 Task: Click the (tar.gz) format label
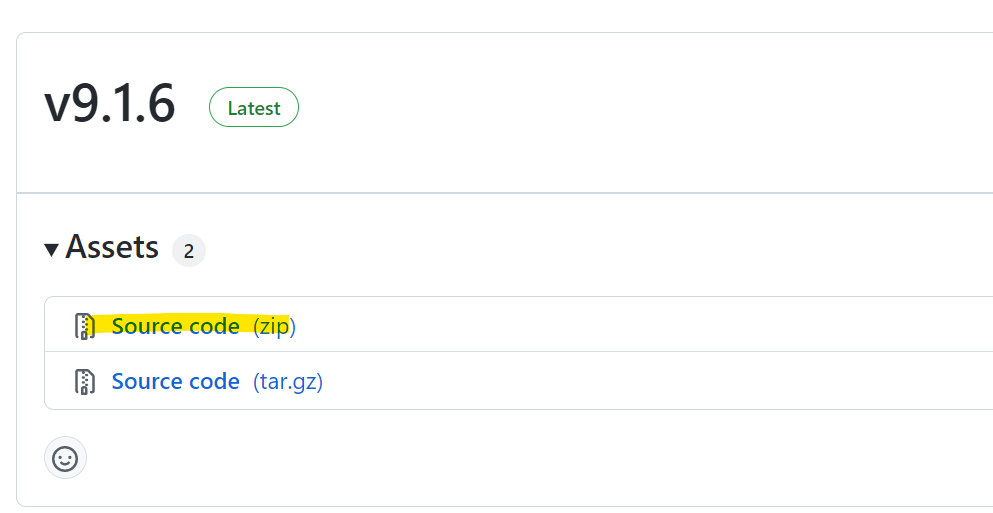pyautogui.click(x=288, y=383)
